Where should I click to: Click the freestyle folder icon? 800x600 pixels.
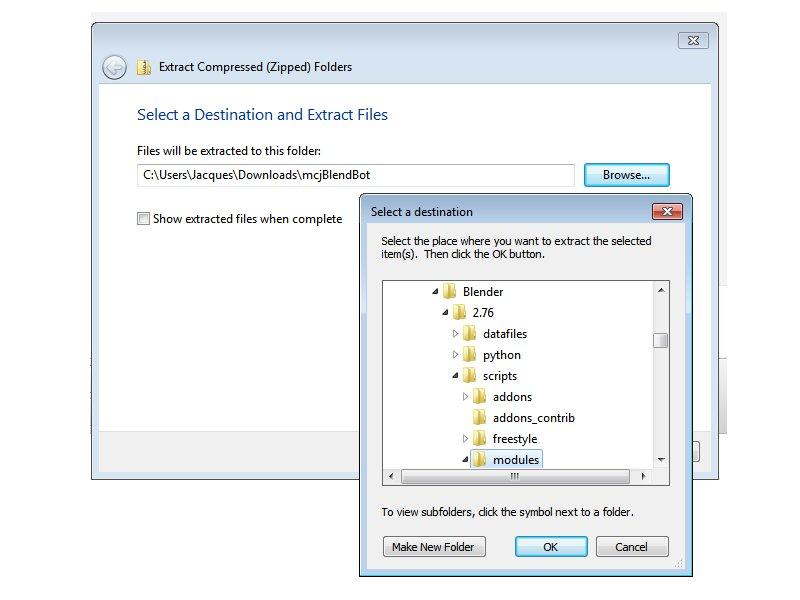[x=480, y=439]
